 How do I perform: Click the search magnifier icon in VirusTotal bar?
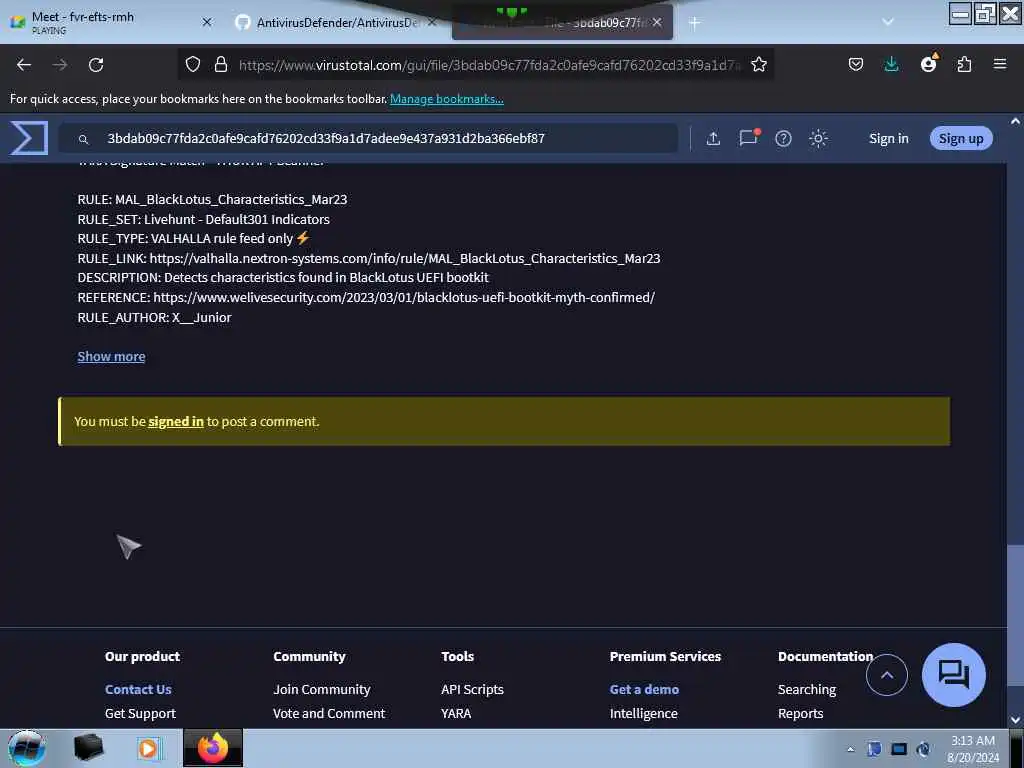click(83, 138)
